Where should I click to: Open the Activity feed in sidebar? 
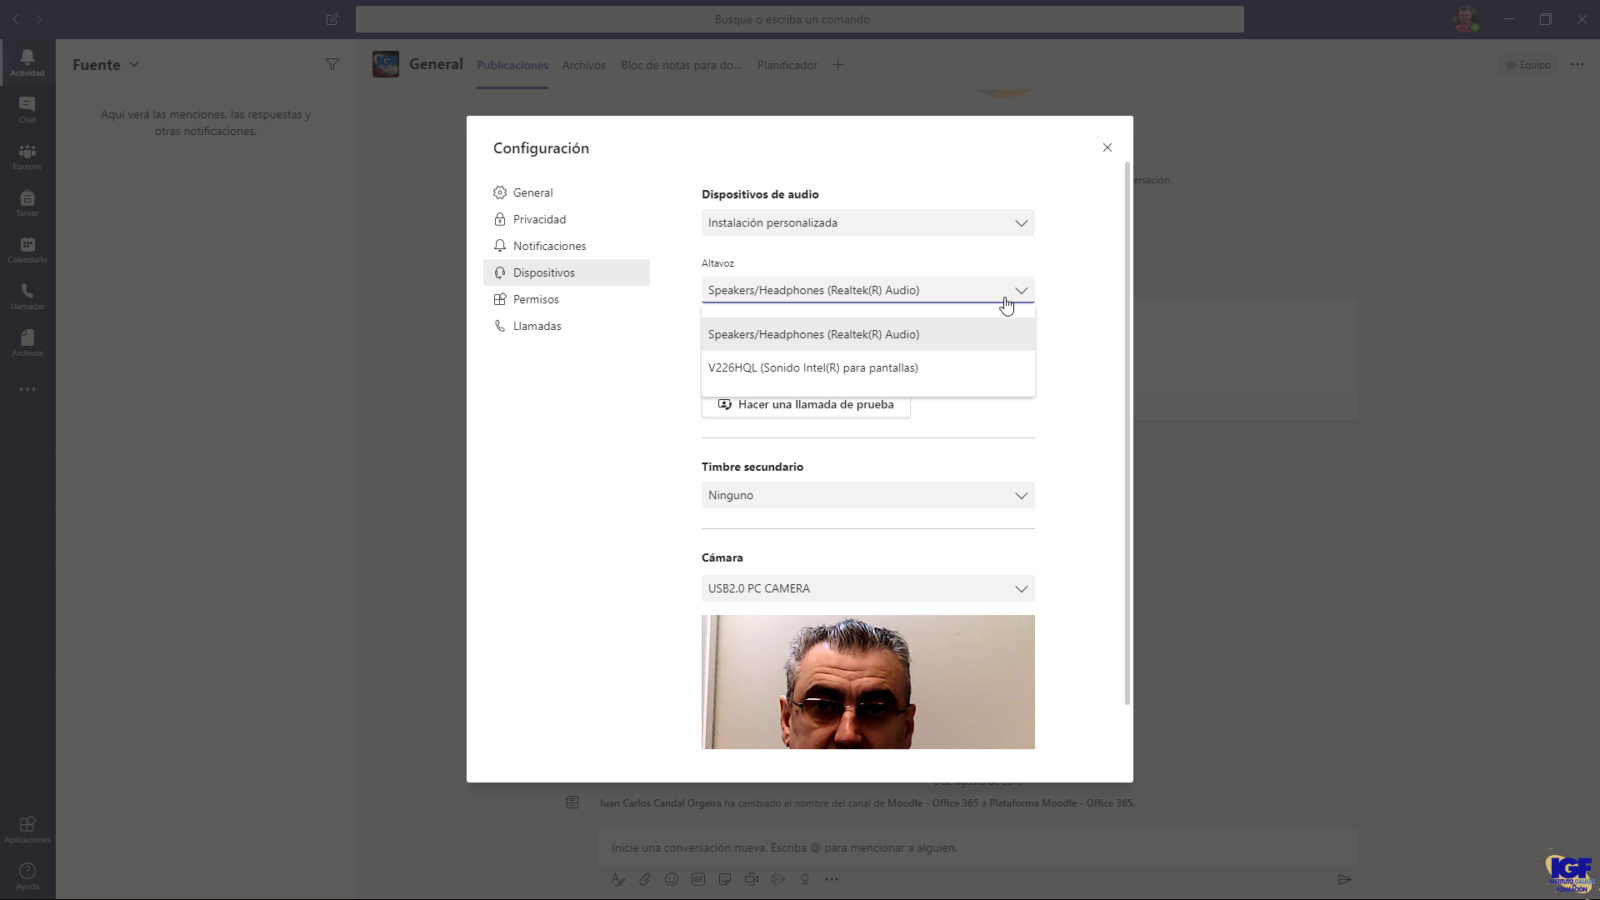pyautogui.click(x=27, y=62)
